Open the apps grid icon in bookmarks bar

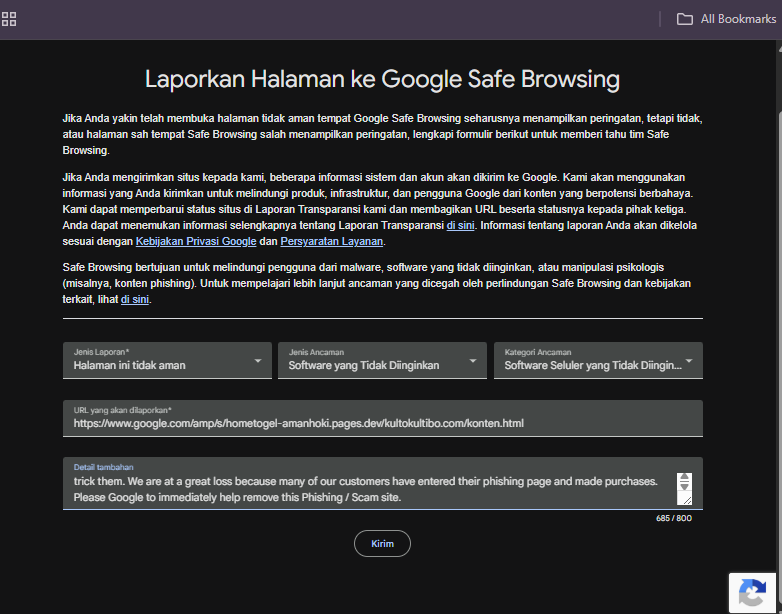pyautogui.click(x=8, y=19)
